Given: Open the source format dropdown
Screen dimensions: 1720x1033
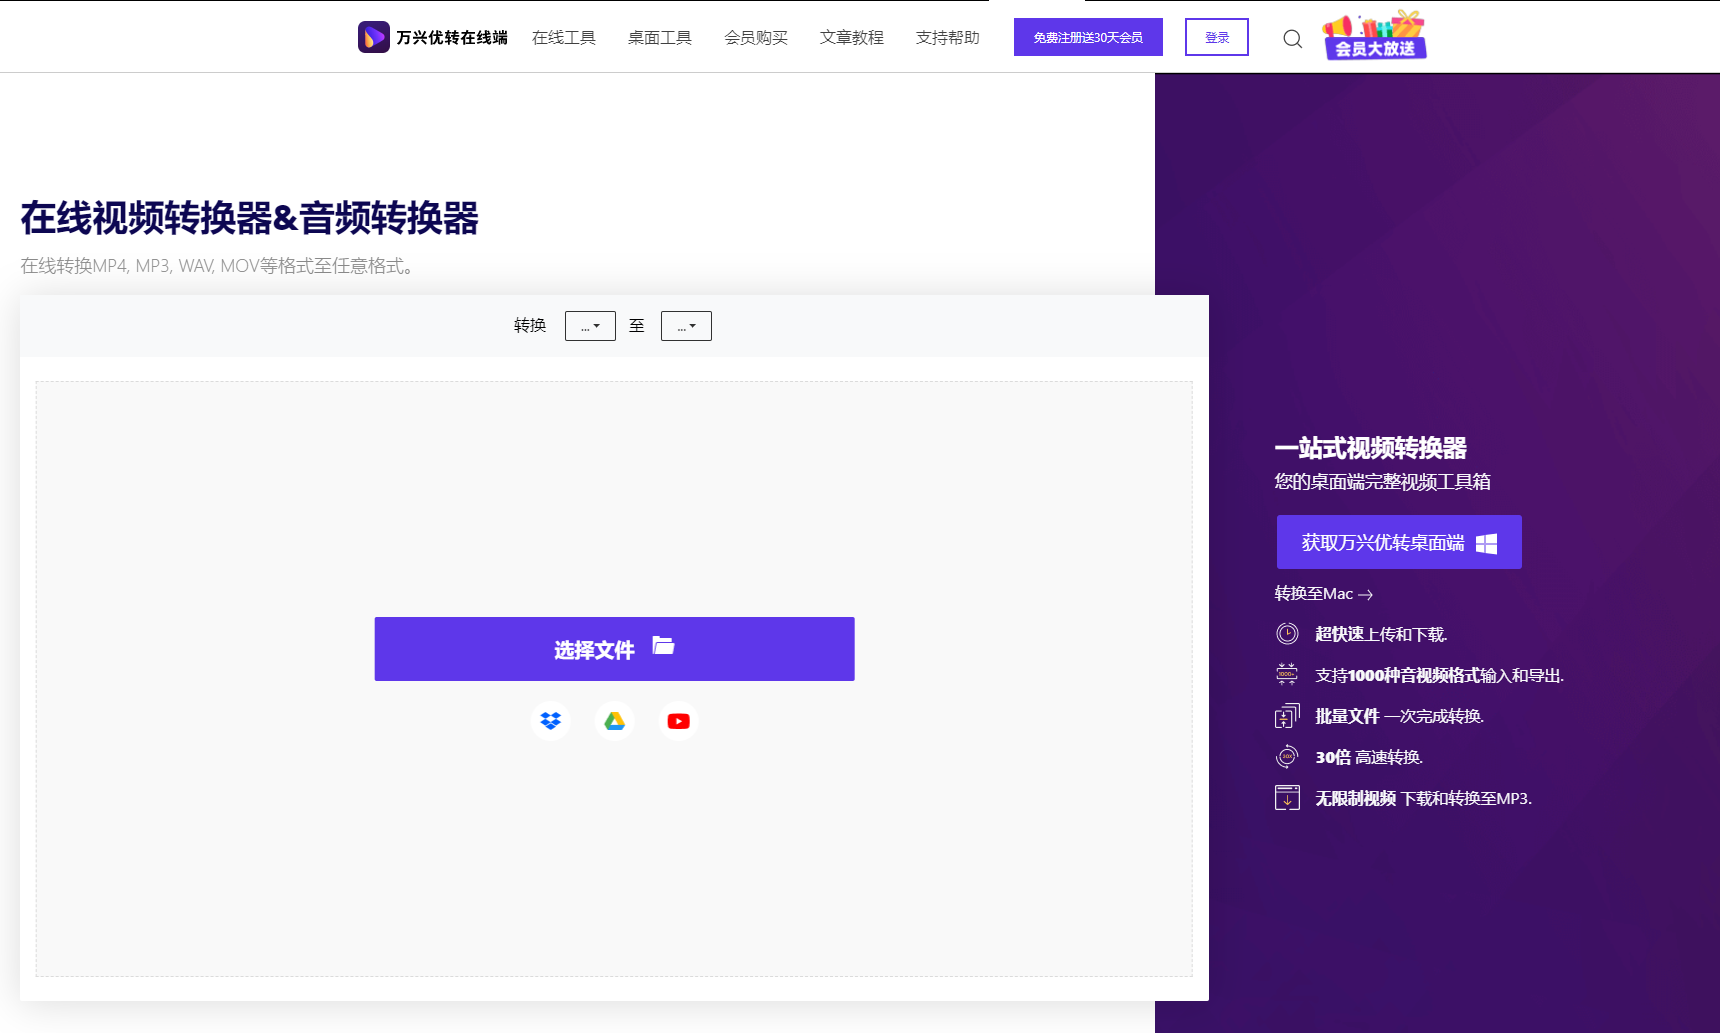Looking at the screenshot, I should point(590,325).
